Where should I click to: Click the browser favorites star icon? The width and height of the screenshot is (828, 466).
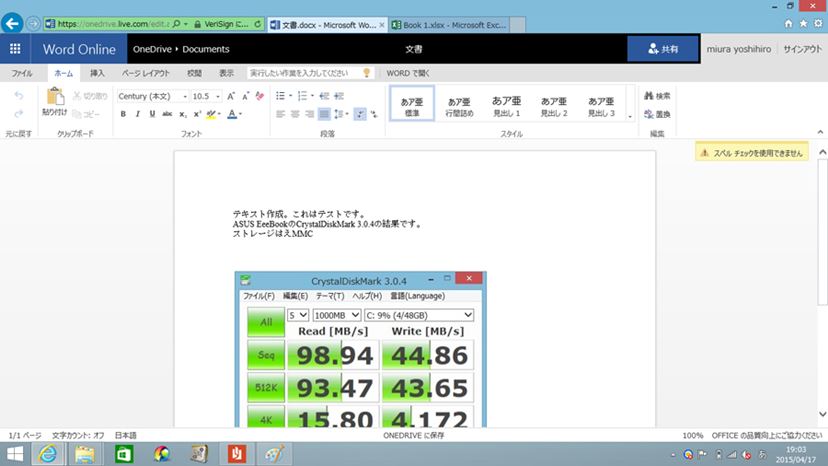click(803, 24)
